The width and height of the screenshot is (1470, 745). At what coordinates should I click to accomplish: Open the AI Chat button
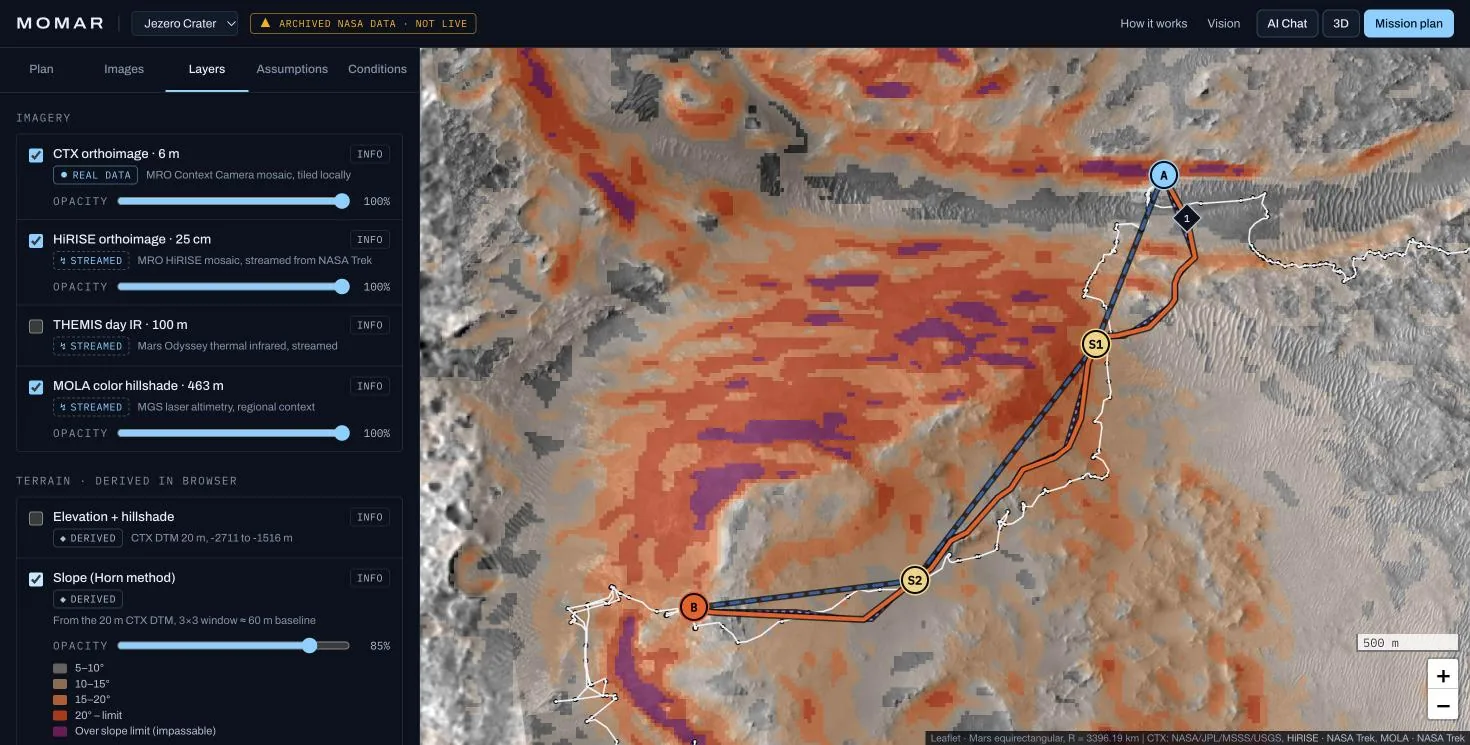click(x=1287, y=23)
